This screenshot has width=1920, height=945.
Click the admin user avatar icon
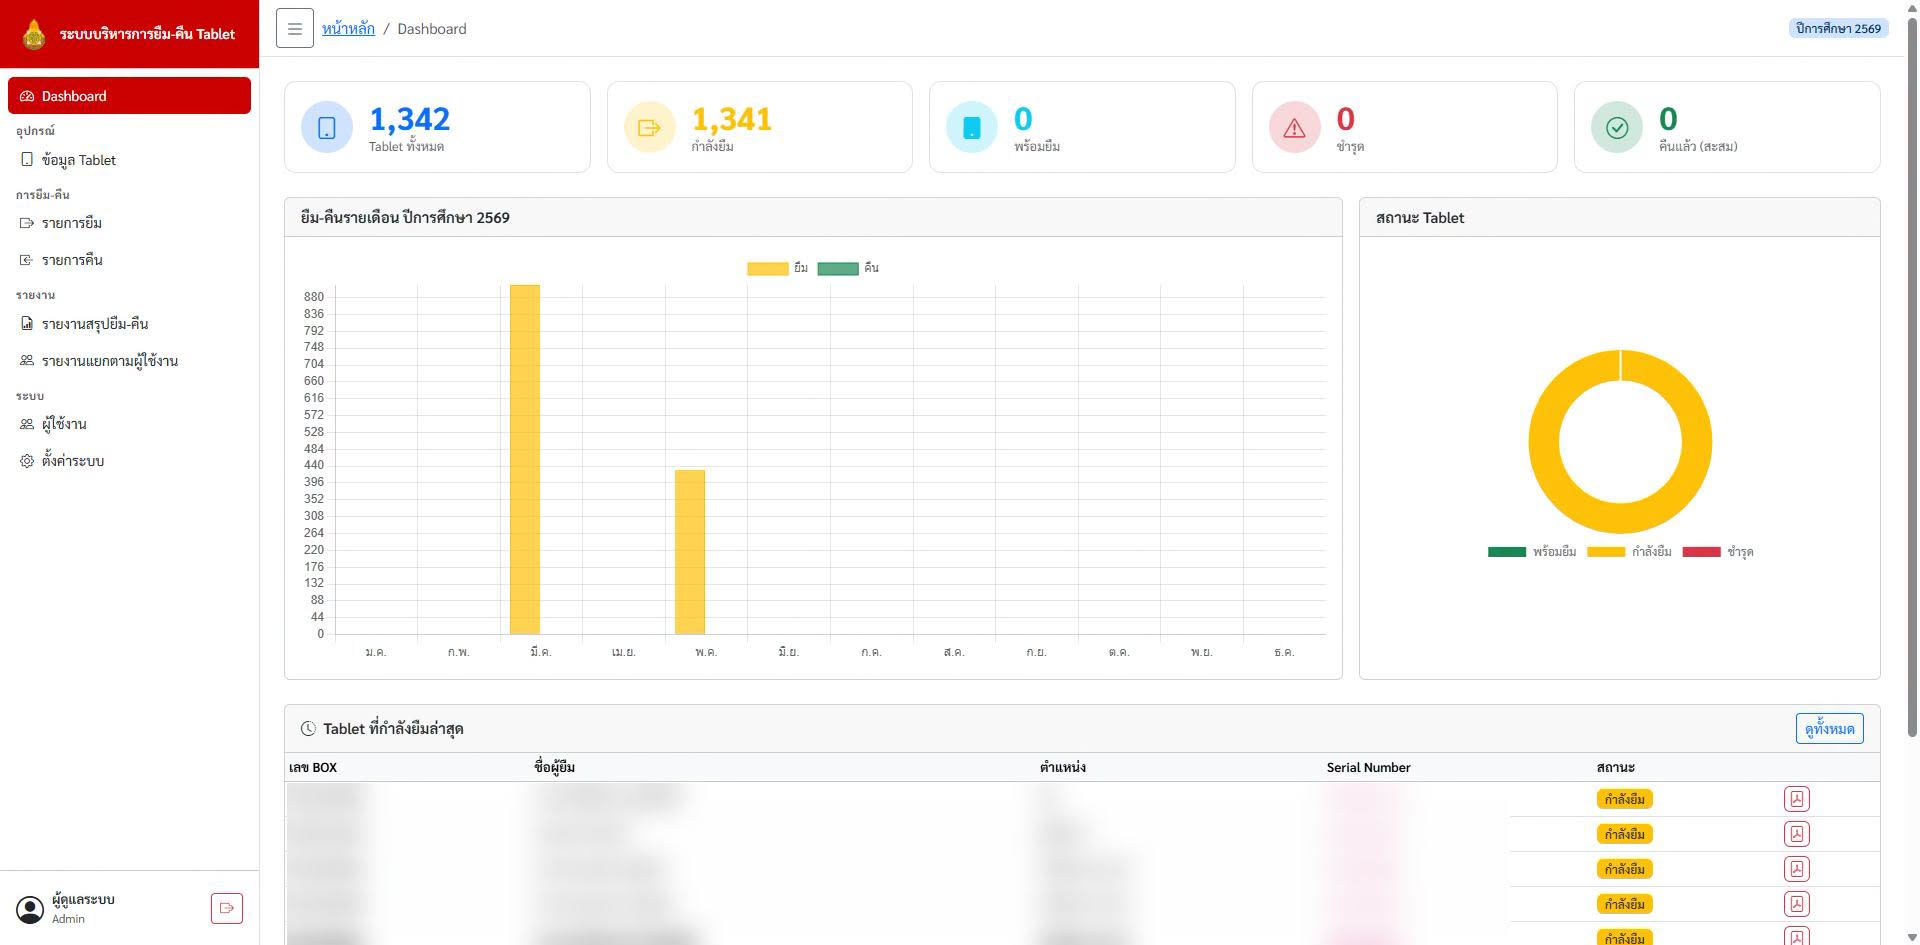coord(30,909)
